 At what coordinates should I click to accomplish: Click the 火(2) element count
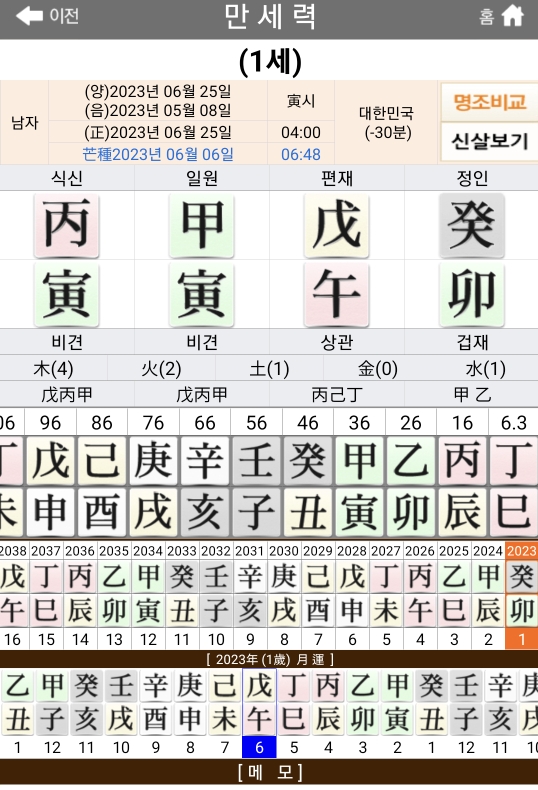[x=161, y=369]
